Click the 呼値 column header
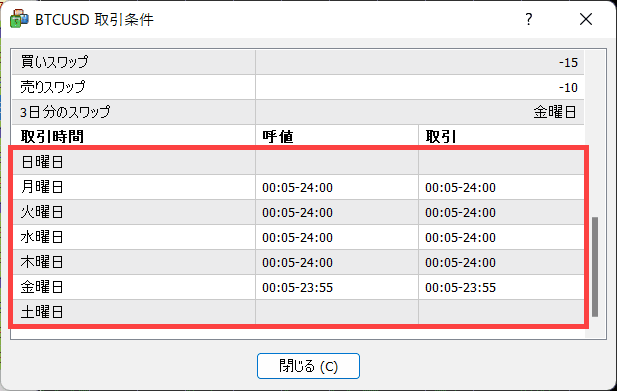Viewport: 617px width, 391px height. tap(337, 137)
